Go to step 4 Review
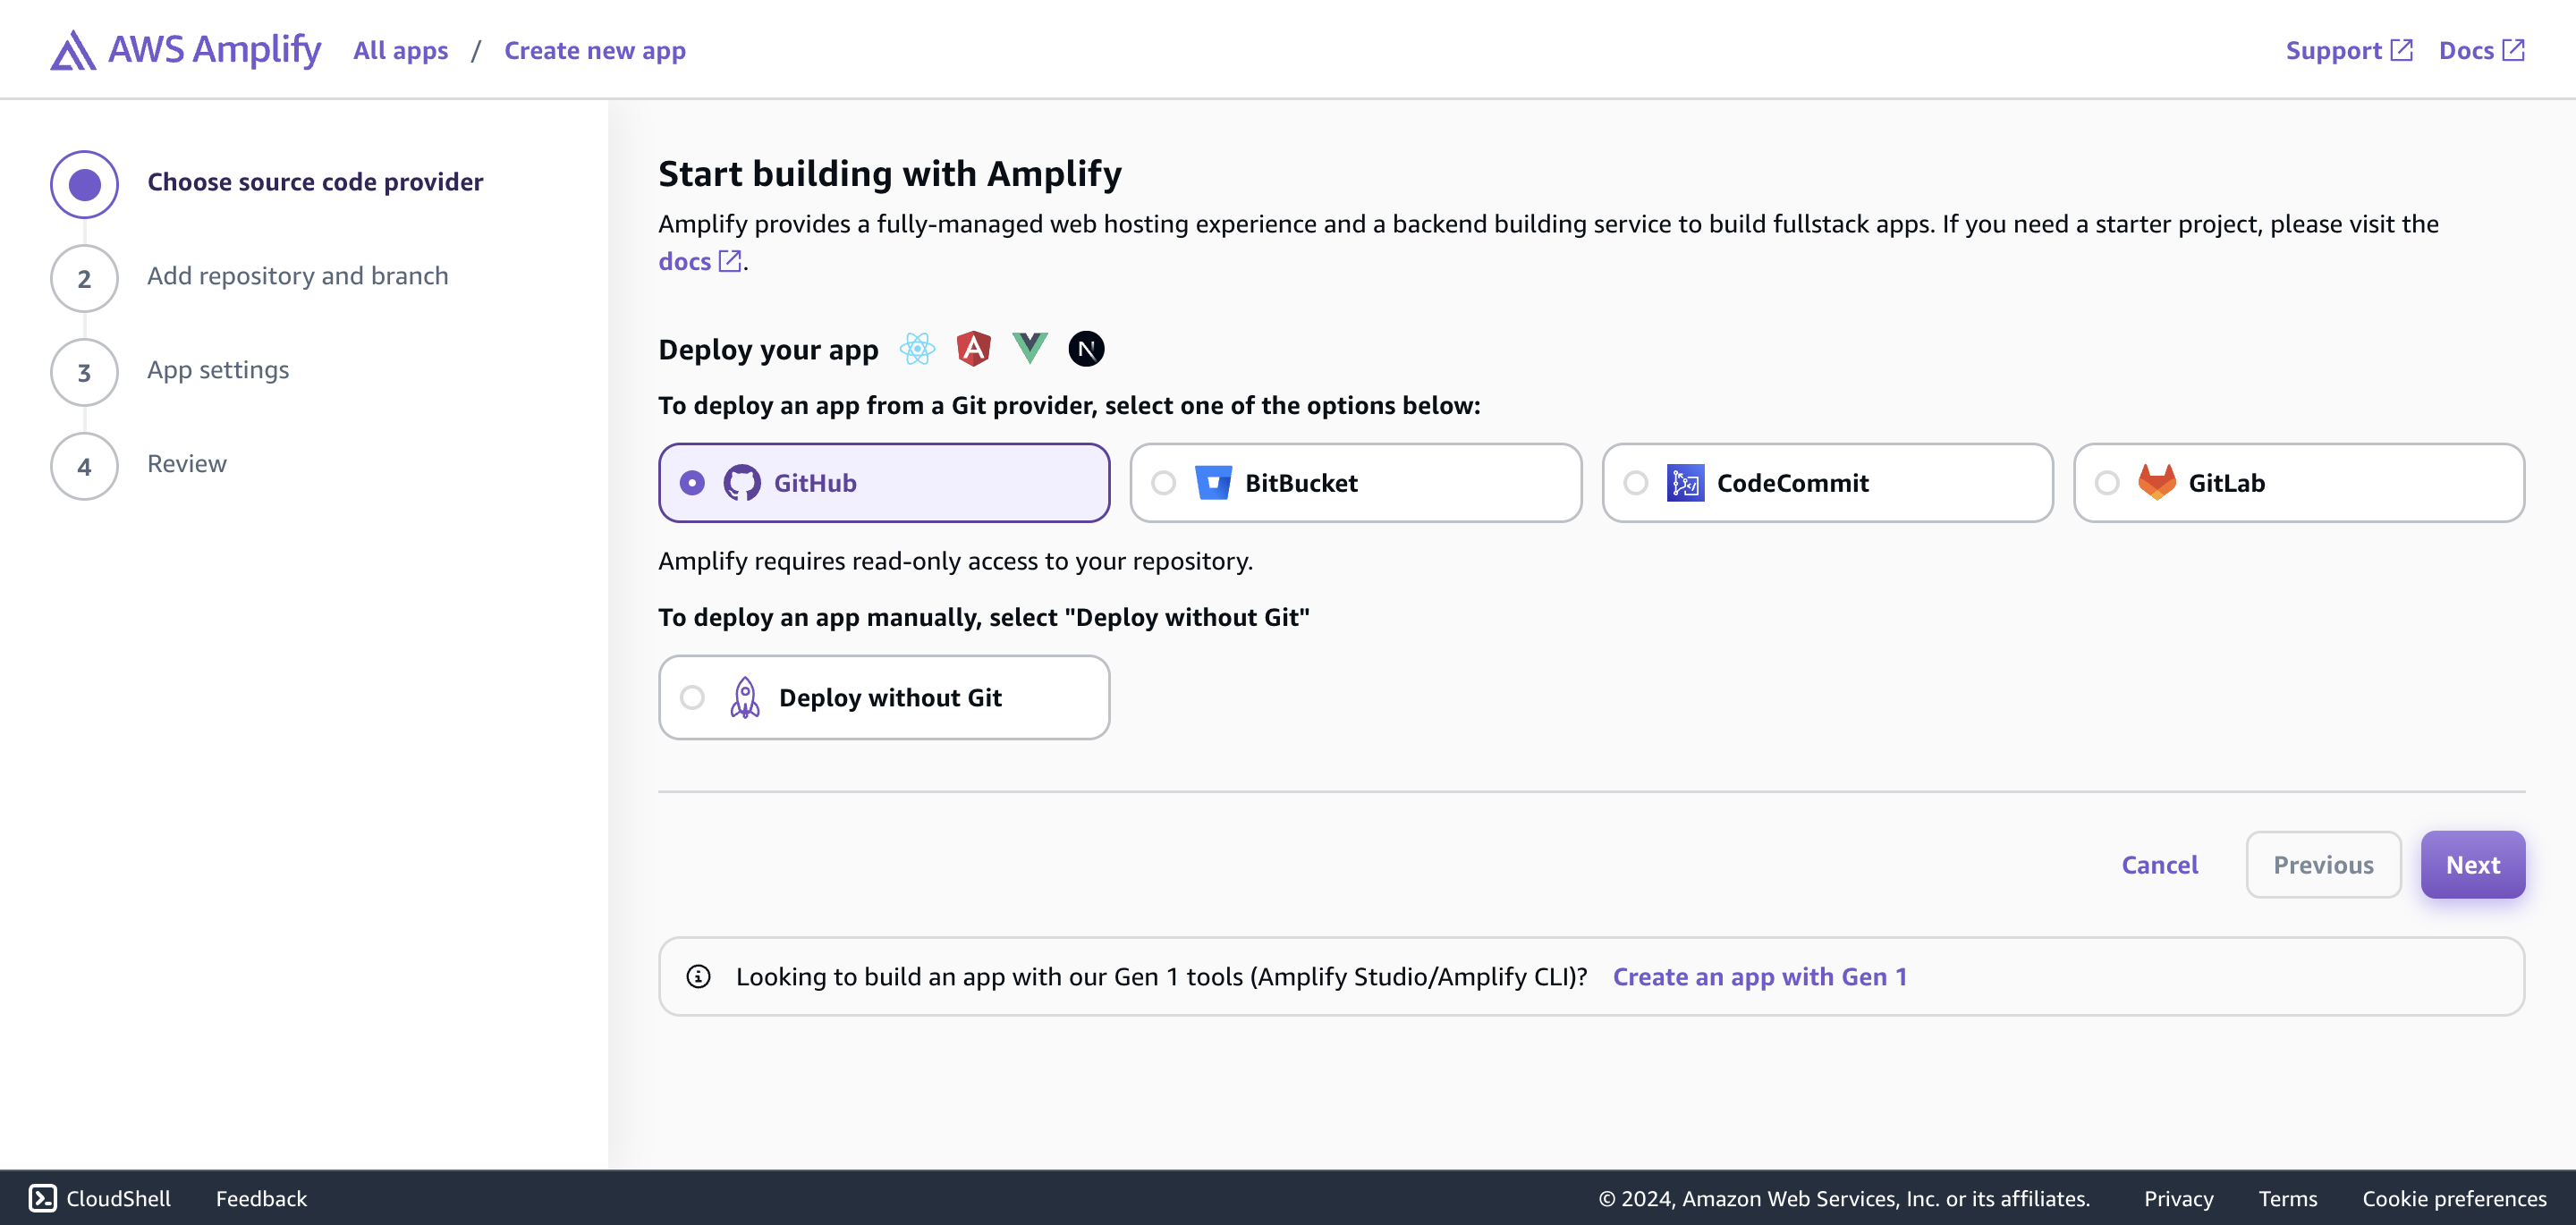The height and width of the screenshot is (1225, 2576). 187,464
